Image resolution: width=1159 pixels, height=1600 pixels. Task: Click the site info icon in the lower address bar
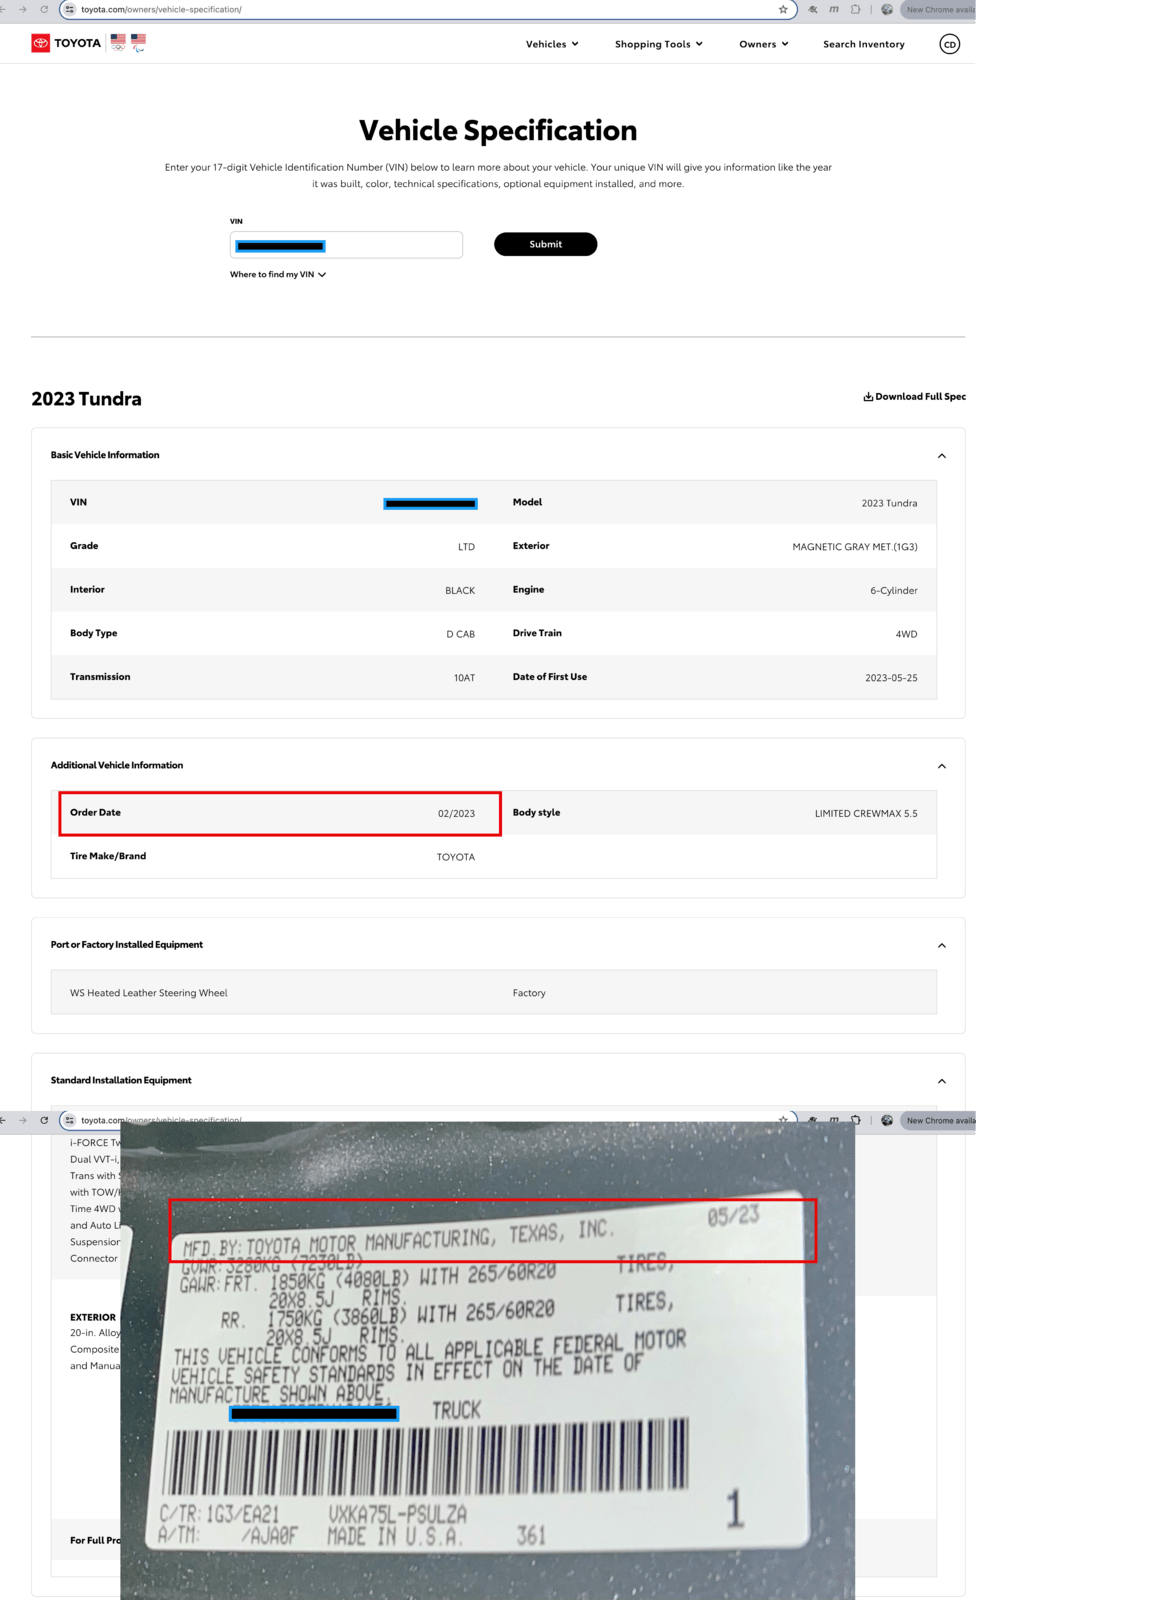(69, 1120)
